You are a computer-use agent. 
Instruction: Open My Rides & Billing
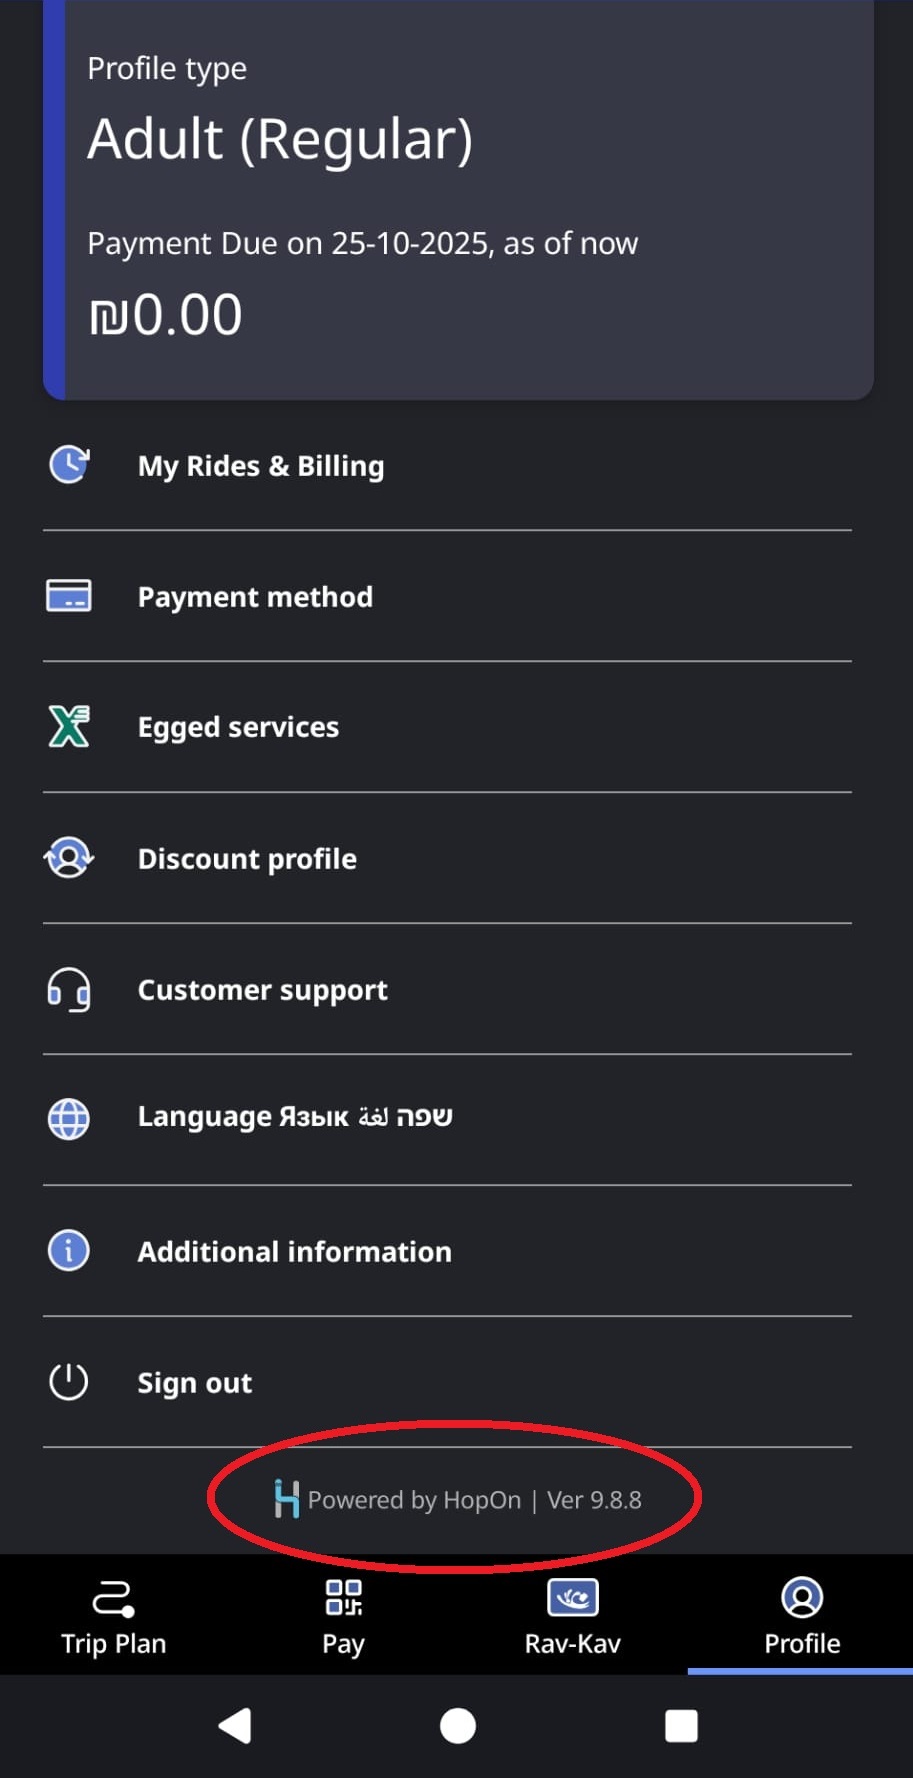tap(261, 466)
